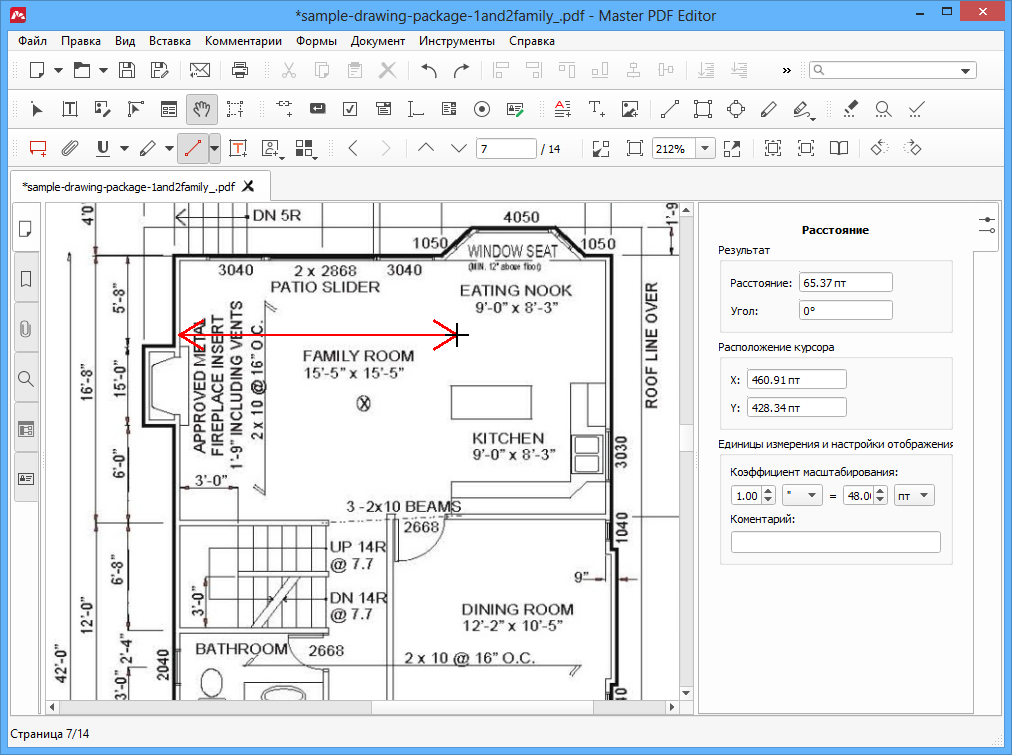The height and width of the screenshot is (755, 1012).
Task: Expand the hidden toolbar items chevron
Action: point(786,70)
